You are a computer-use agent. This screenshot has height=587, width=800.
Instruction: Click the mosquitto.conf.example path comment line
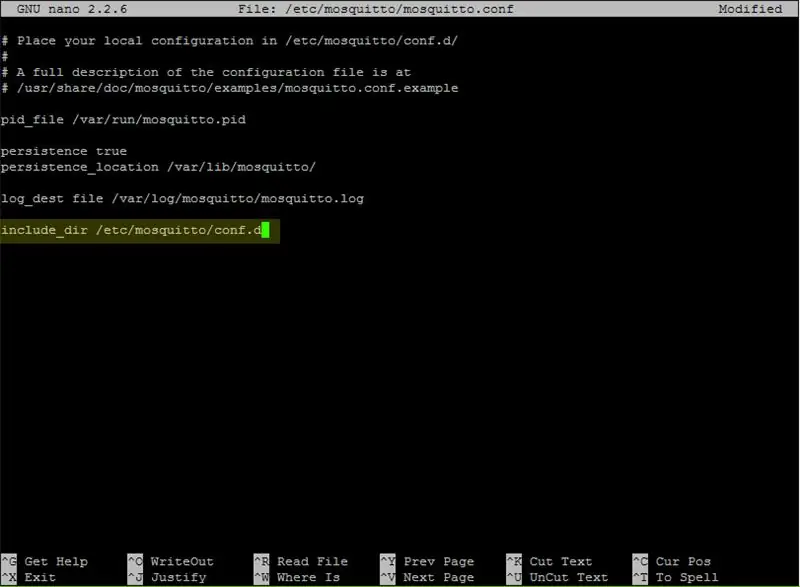pos(230,88)
